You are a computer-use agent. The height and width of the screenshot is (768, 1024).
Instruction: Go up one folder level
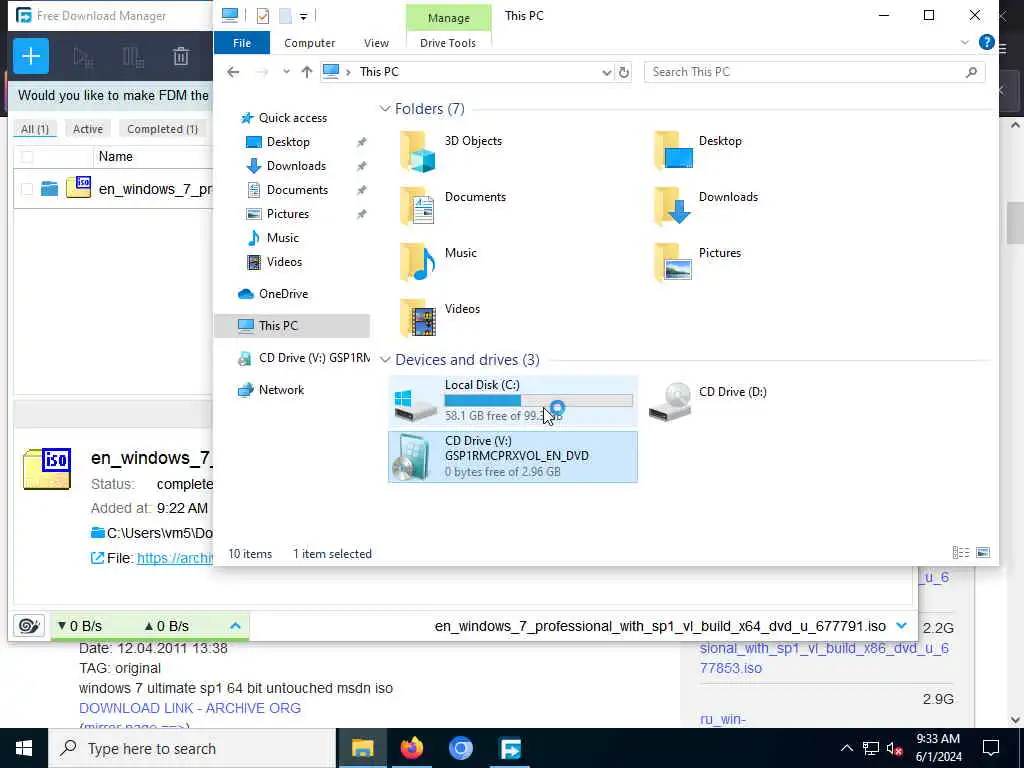tap(306, 72)
